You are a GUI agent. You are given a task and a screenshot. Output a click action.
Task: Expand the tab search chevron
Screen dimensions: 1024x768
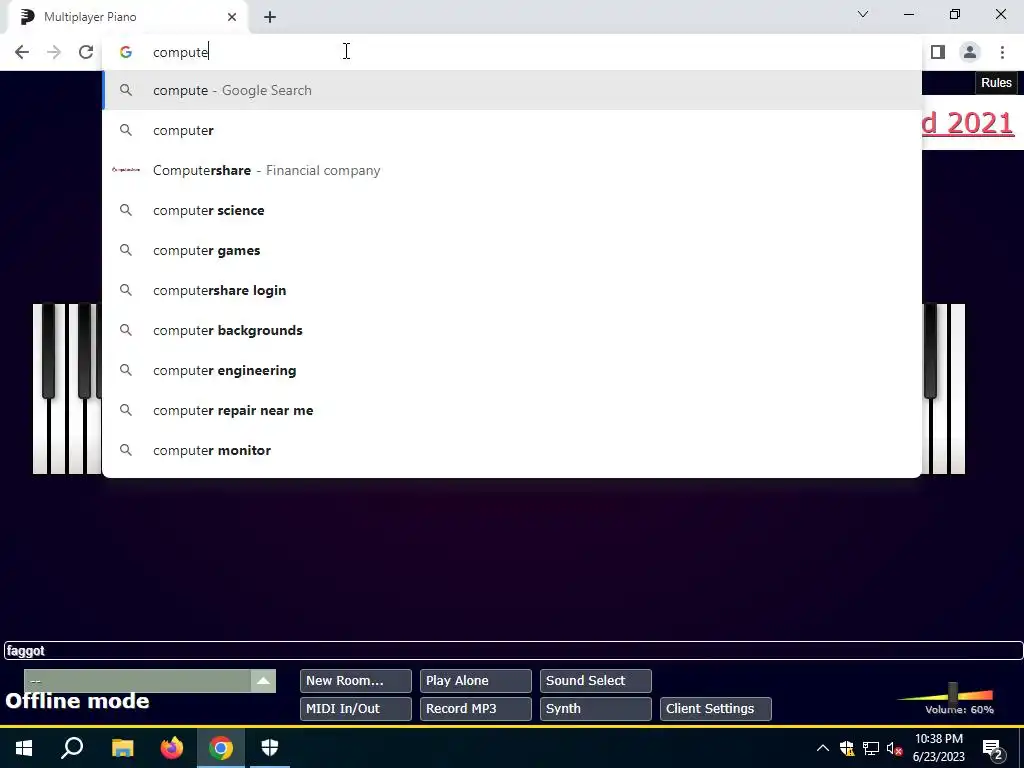(x=863, y=14)
